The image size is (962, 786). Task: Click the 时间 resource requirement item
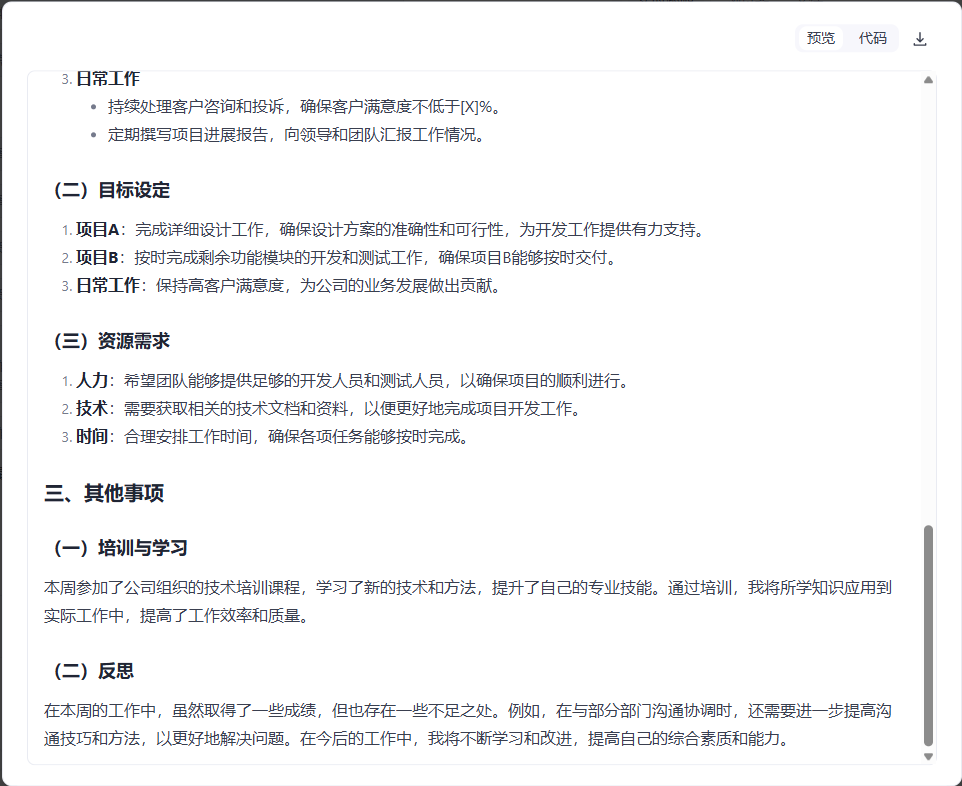click(x=272, y=437)
